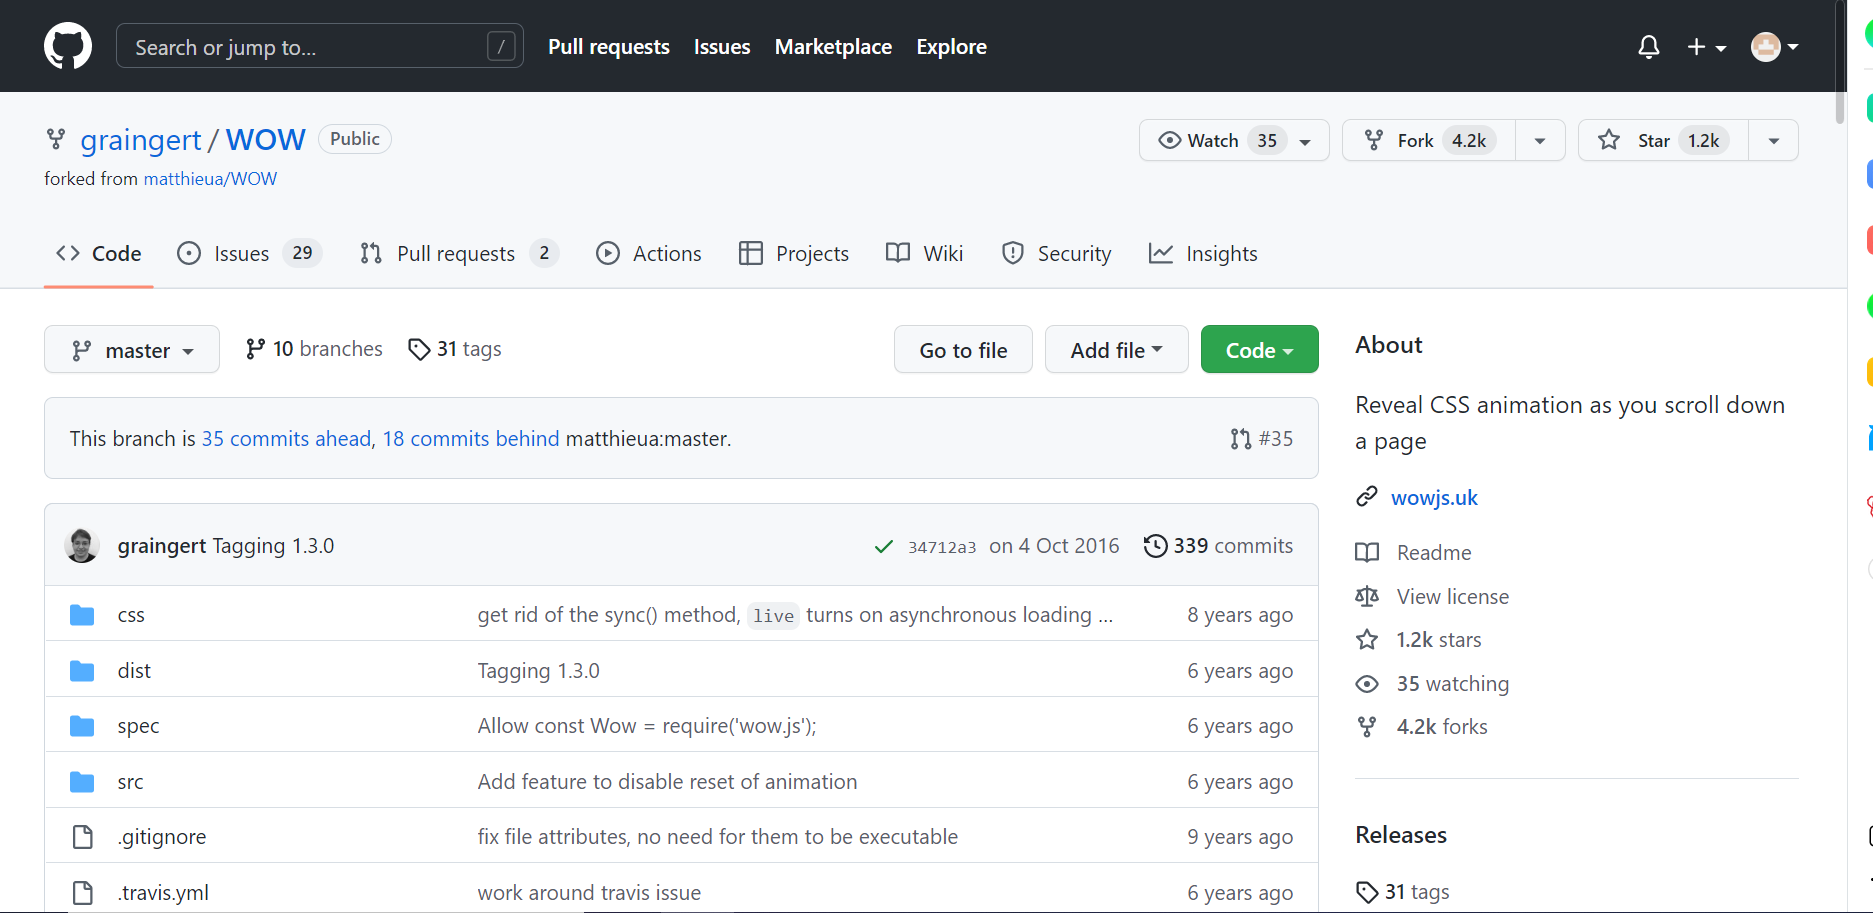Switch to the Wiki tab
This screenshot has width=1873, height=913.
(x=925, y=254)
